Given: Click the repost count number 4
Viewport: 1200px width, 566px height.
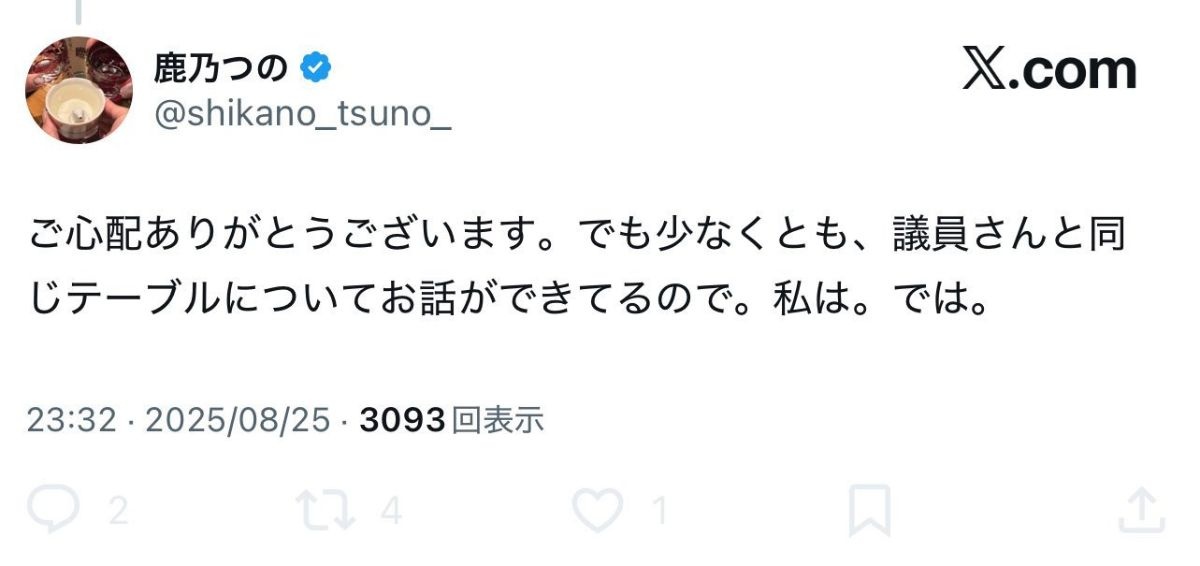Looking at the screenshot, I should click(x=392, y=512).
